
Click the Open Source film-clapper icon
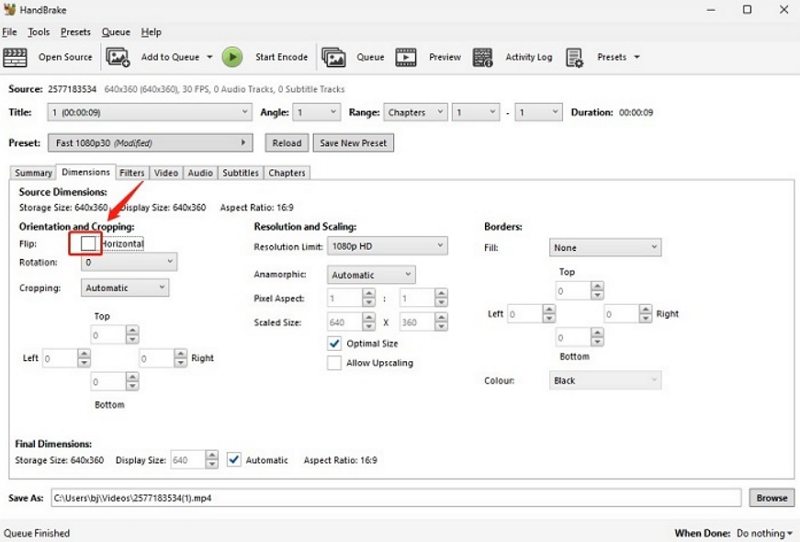point(15,57)
